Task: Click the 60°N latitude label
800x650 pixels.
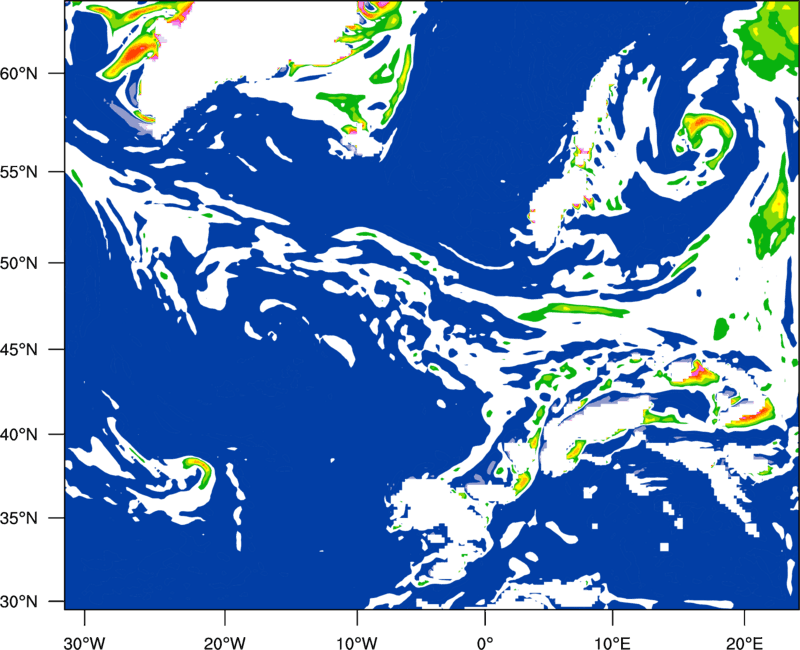Action: point(19,73)
